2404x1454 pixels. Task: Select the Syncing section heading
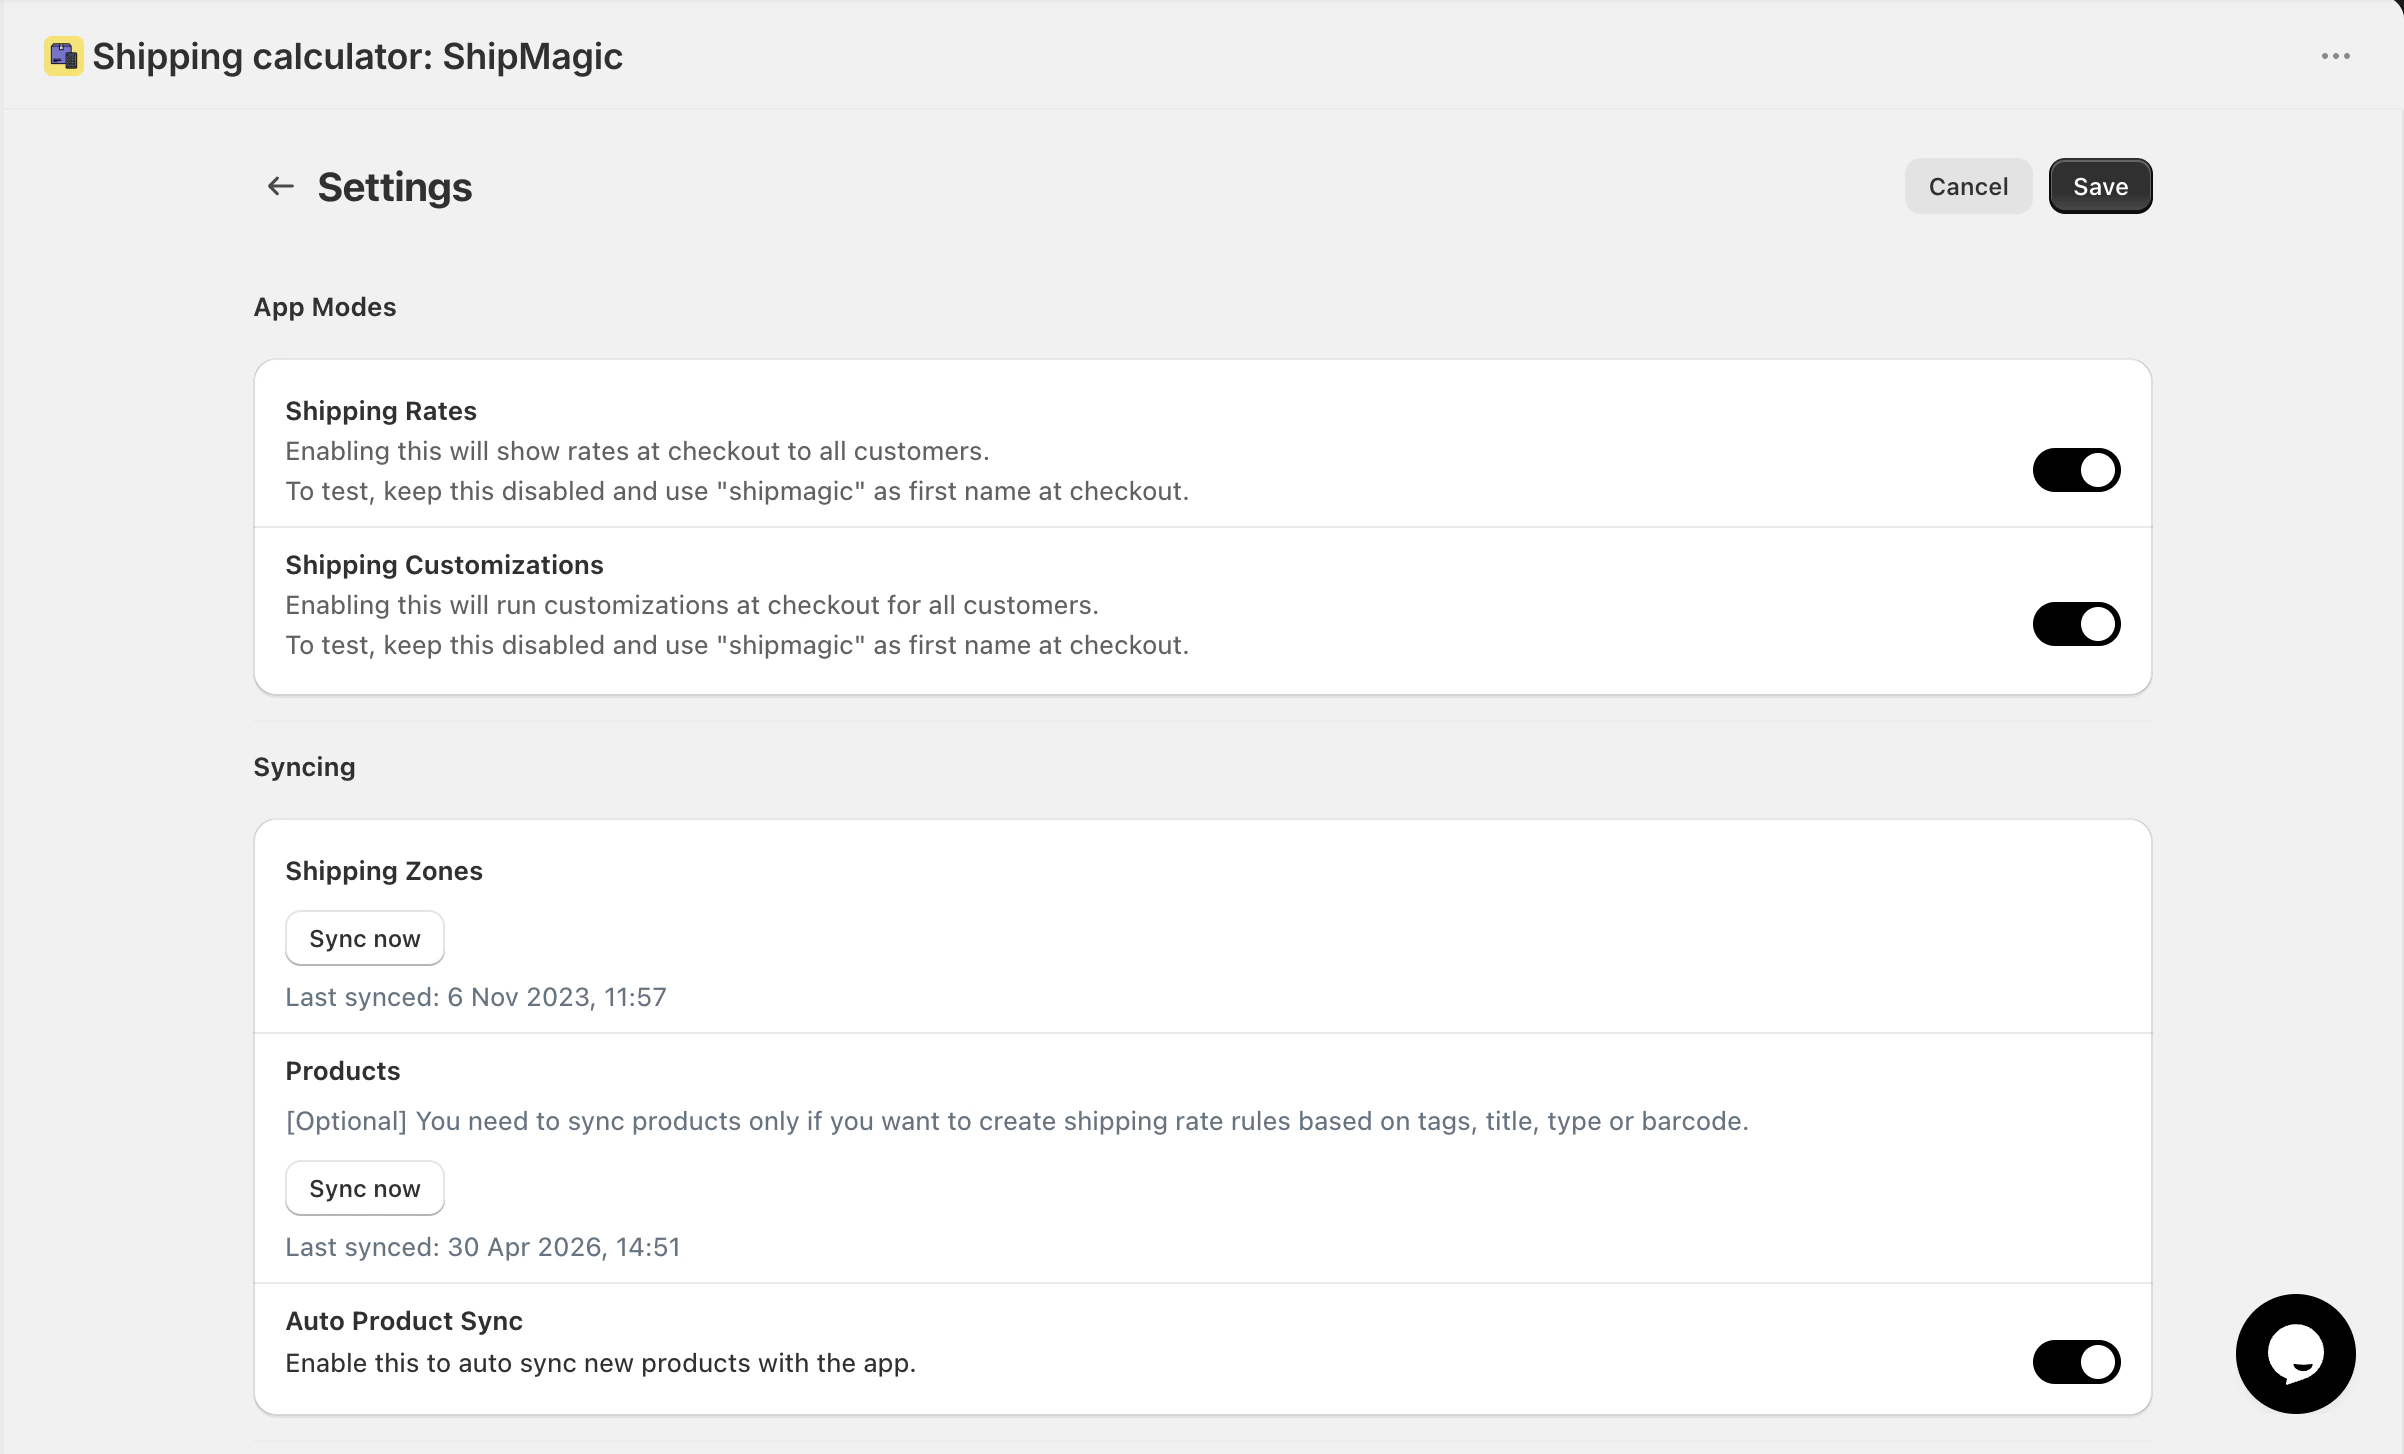[x=304, y=767]
